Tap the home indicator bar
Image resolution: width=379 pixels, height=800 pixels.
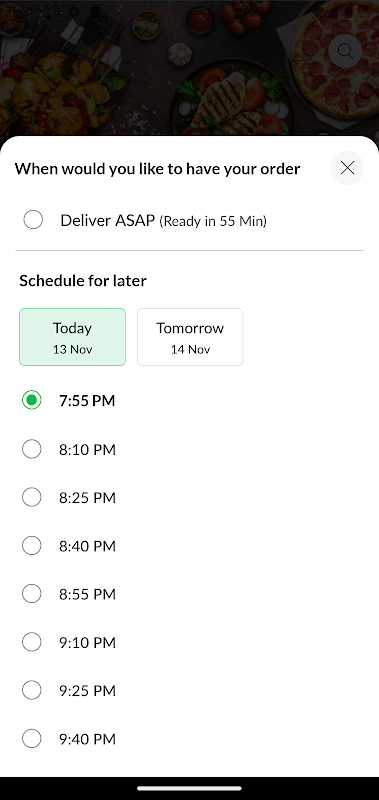pyautogui.click(x=189, y=788)
